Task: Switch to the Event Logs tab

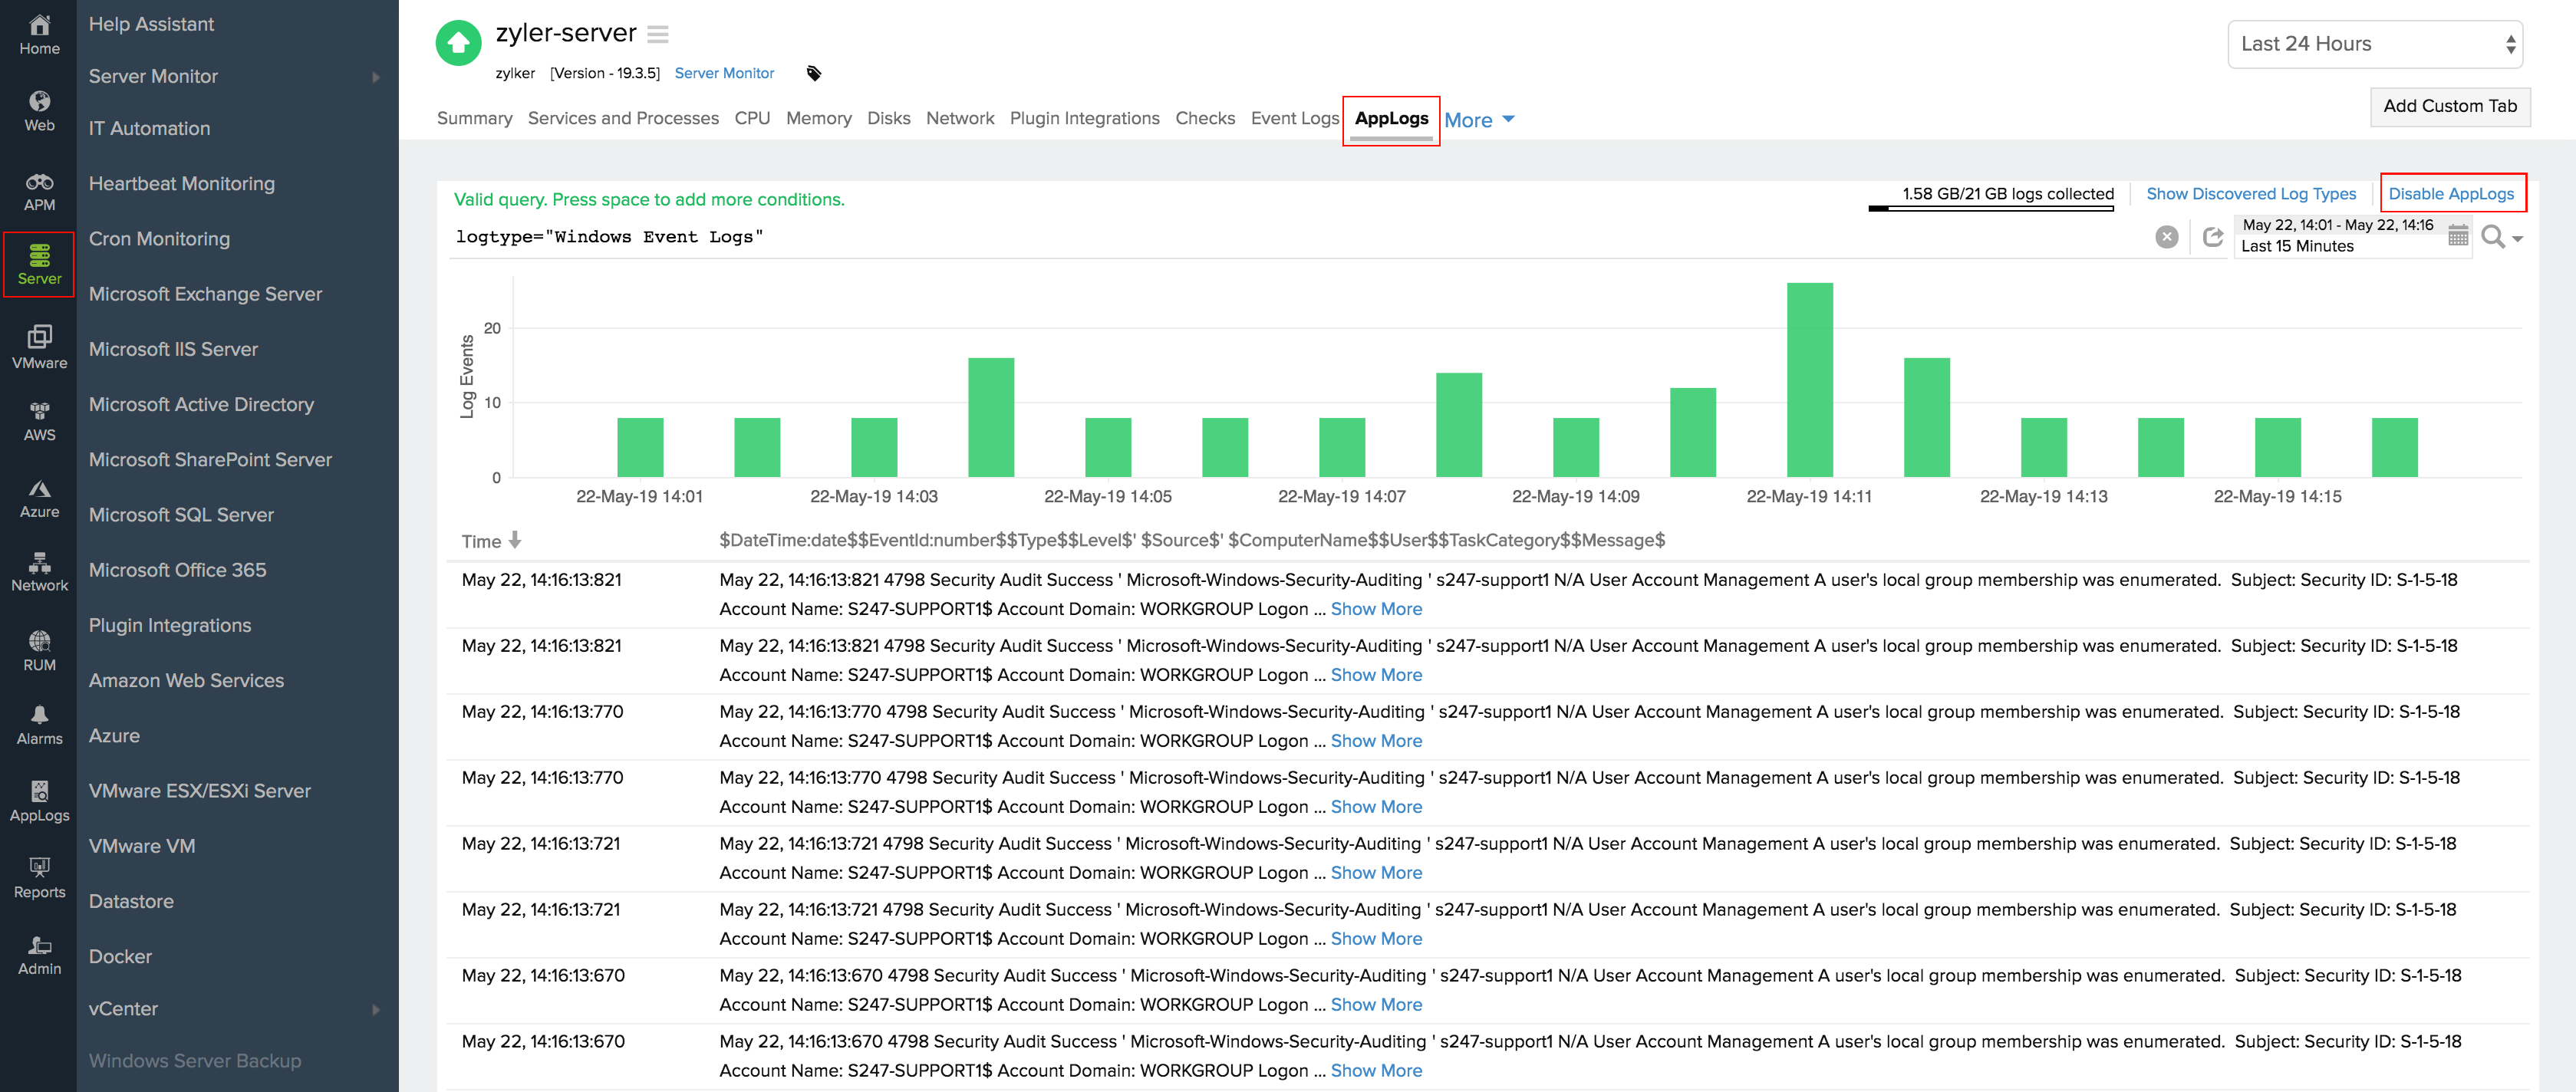Action: 1294,118
